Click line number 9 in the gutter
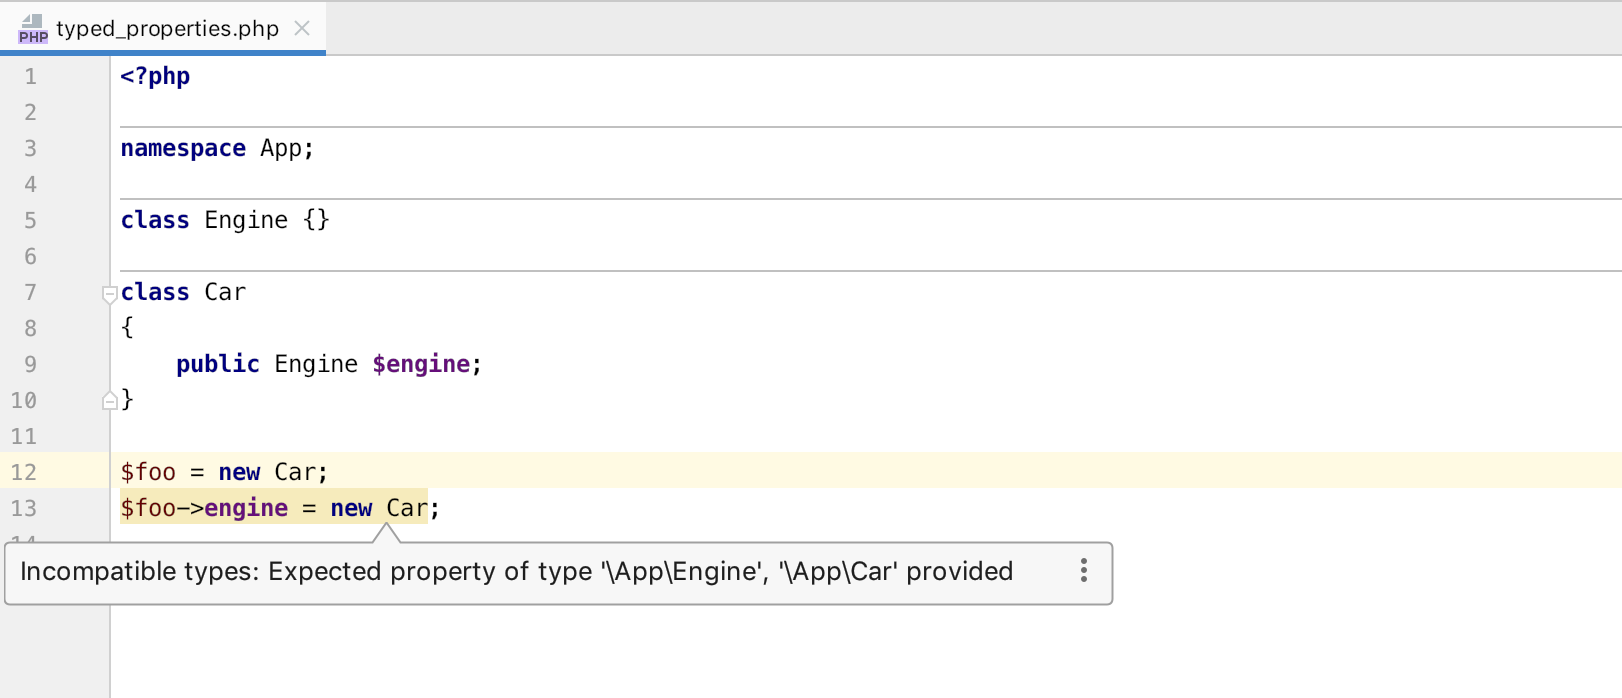Viewport: 1622px width, 698px height. coord(30,364)
